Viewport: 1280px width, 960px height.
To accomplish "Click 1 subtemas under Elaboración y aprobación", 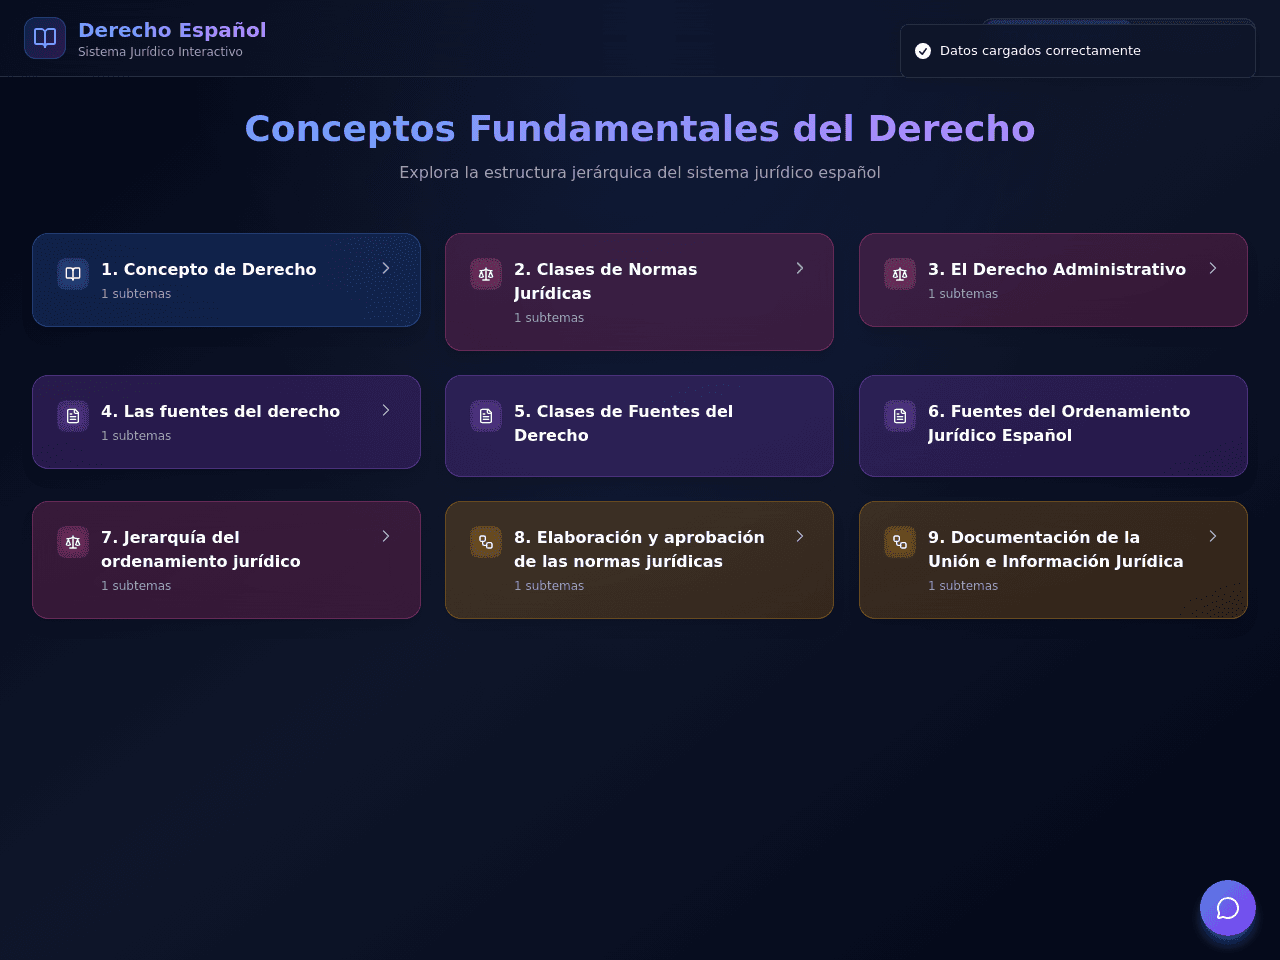I will coord(549,586).
